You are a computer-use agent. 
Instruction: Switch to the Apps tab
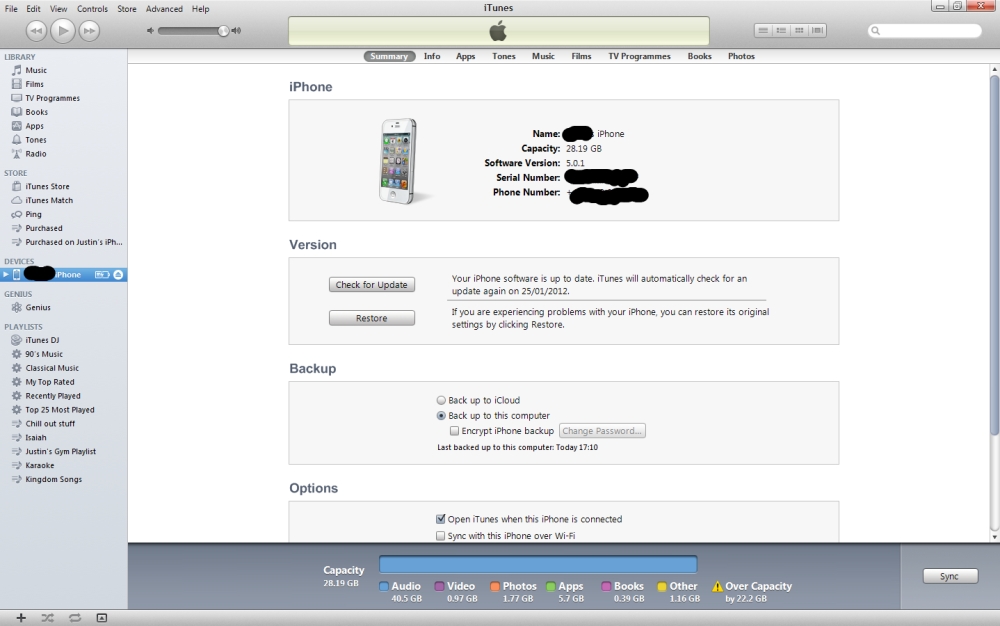point(466,56)
